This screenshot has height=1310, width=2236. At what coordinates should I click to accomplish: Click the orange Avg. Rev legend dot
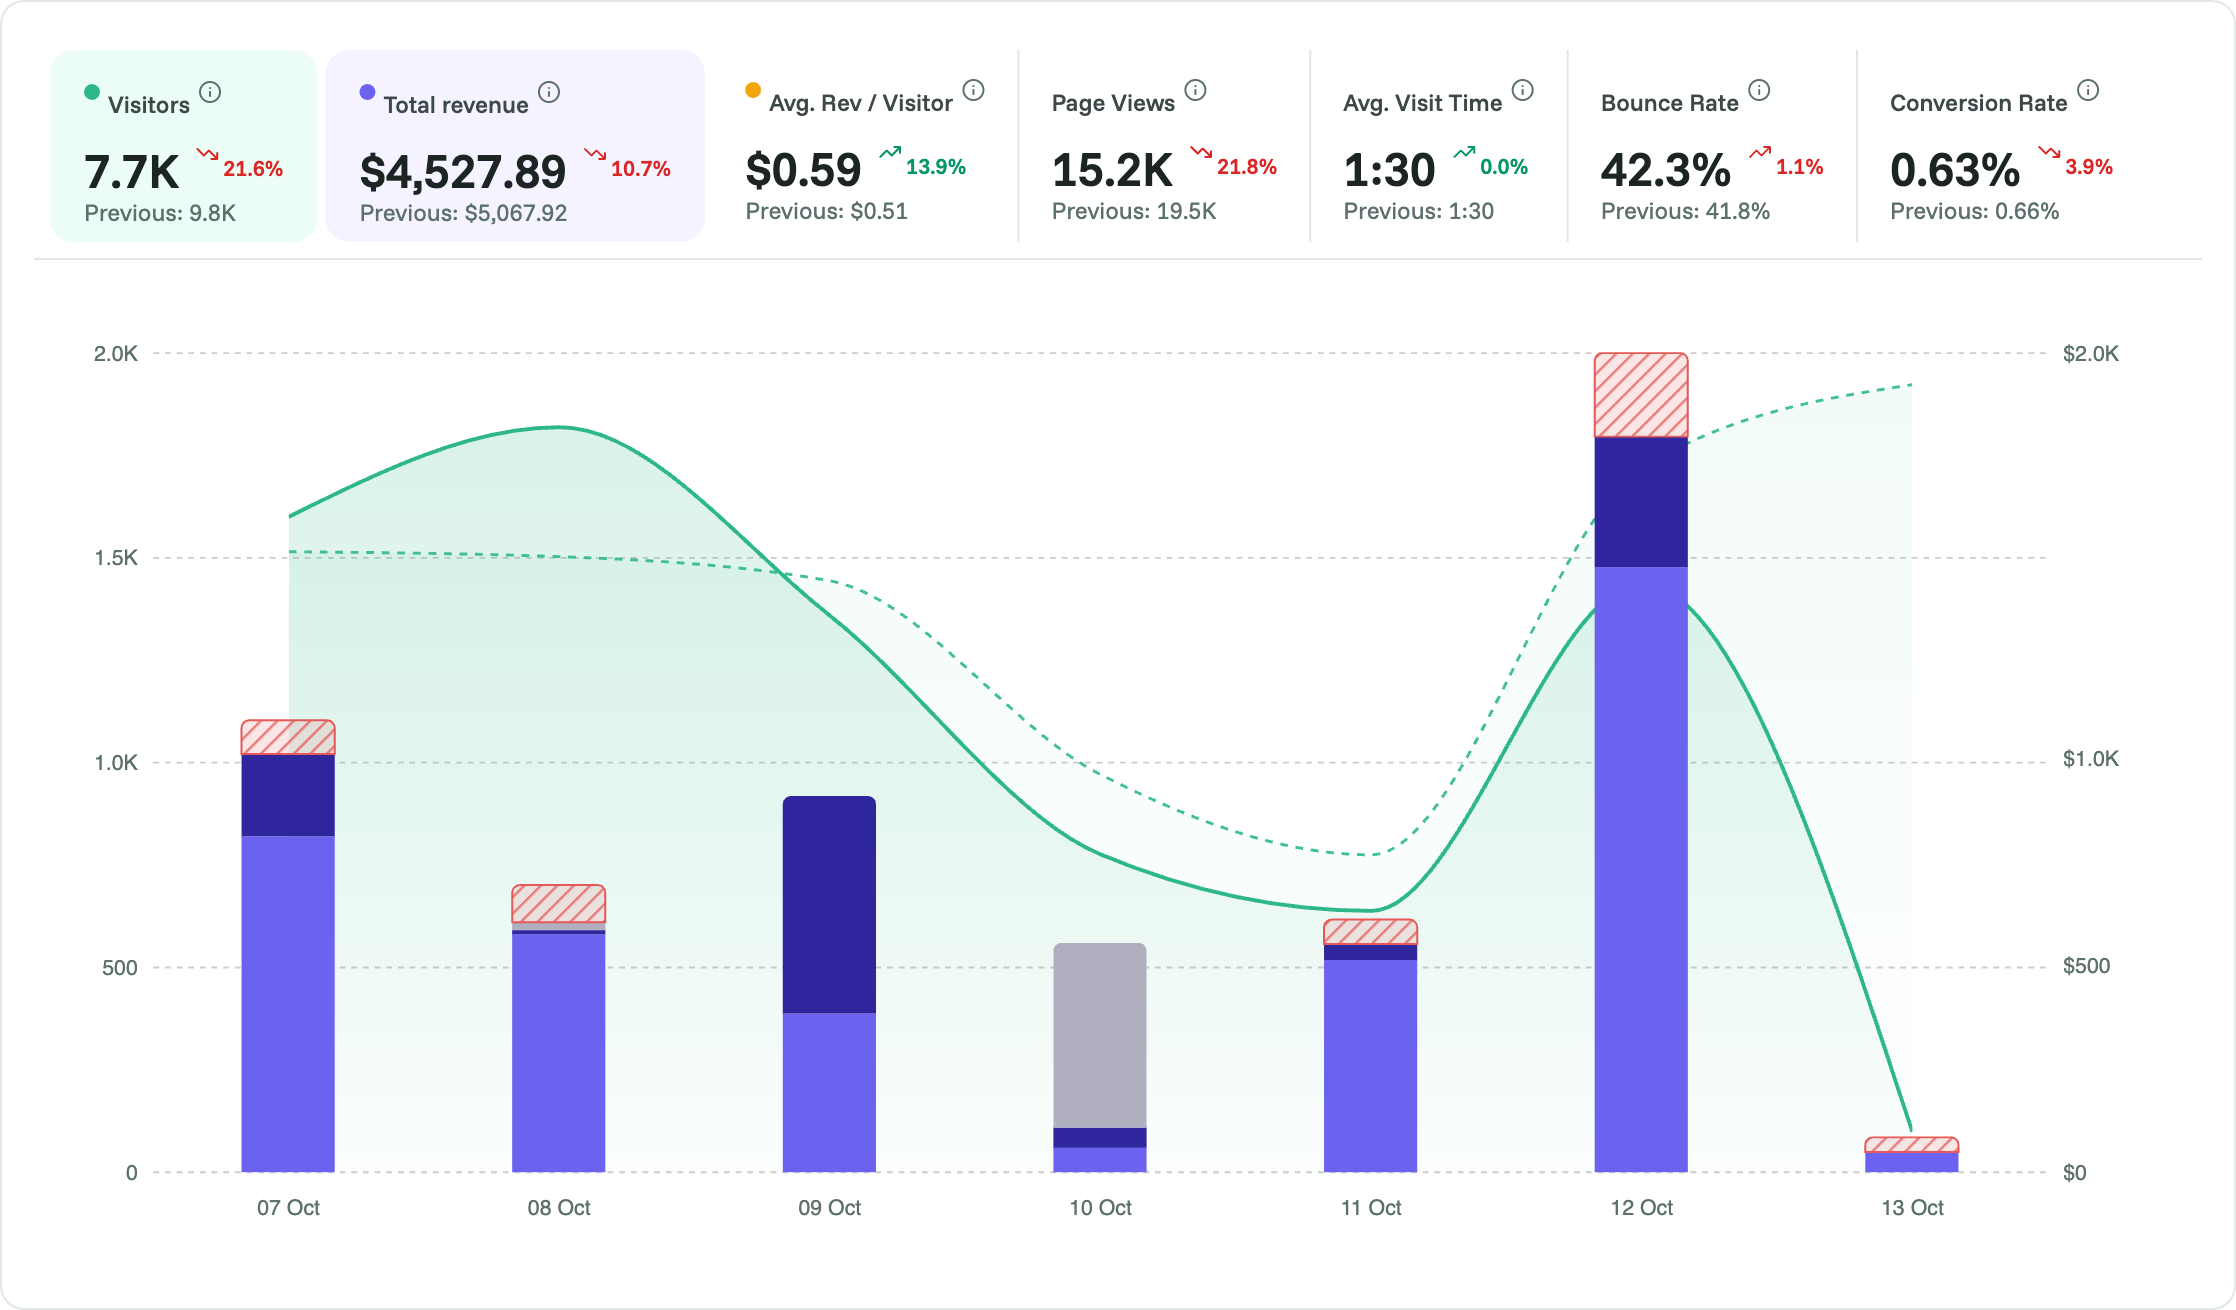click(x=753, y=90)
